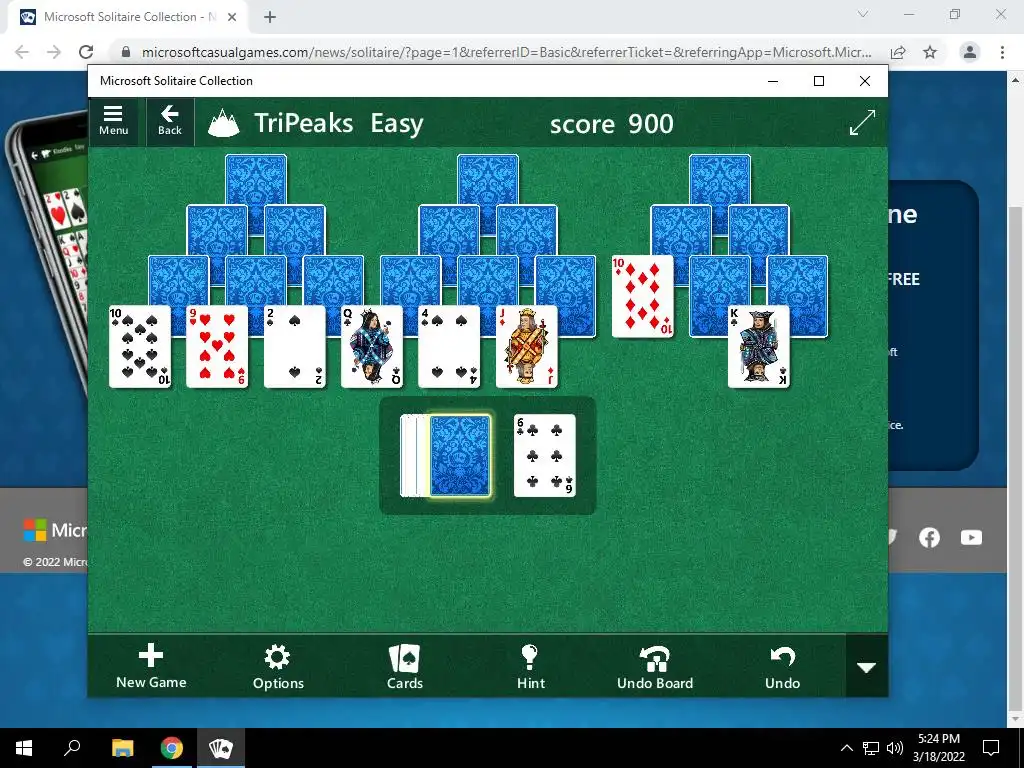This screenshot has width=1024, height=768.
Task: Open a new Chrome tab
Action: point(270,17)
